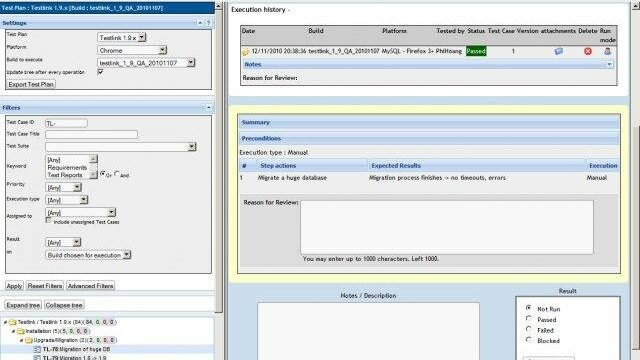Expand the Summary section header
This screenshot has width=640, height=360.
pyautogui.click(x=429, y=122)
